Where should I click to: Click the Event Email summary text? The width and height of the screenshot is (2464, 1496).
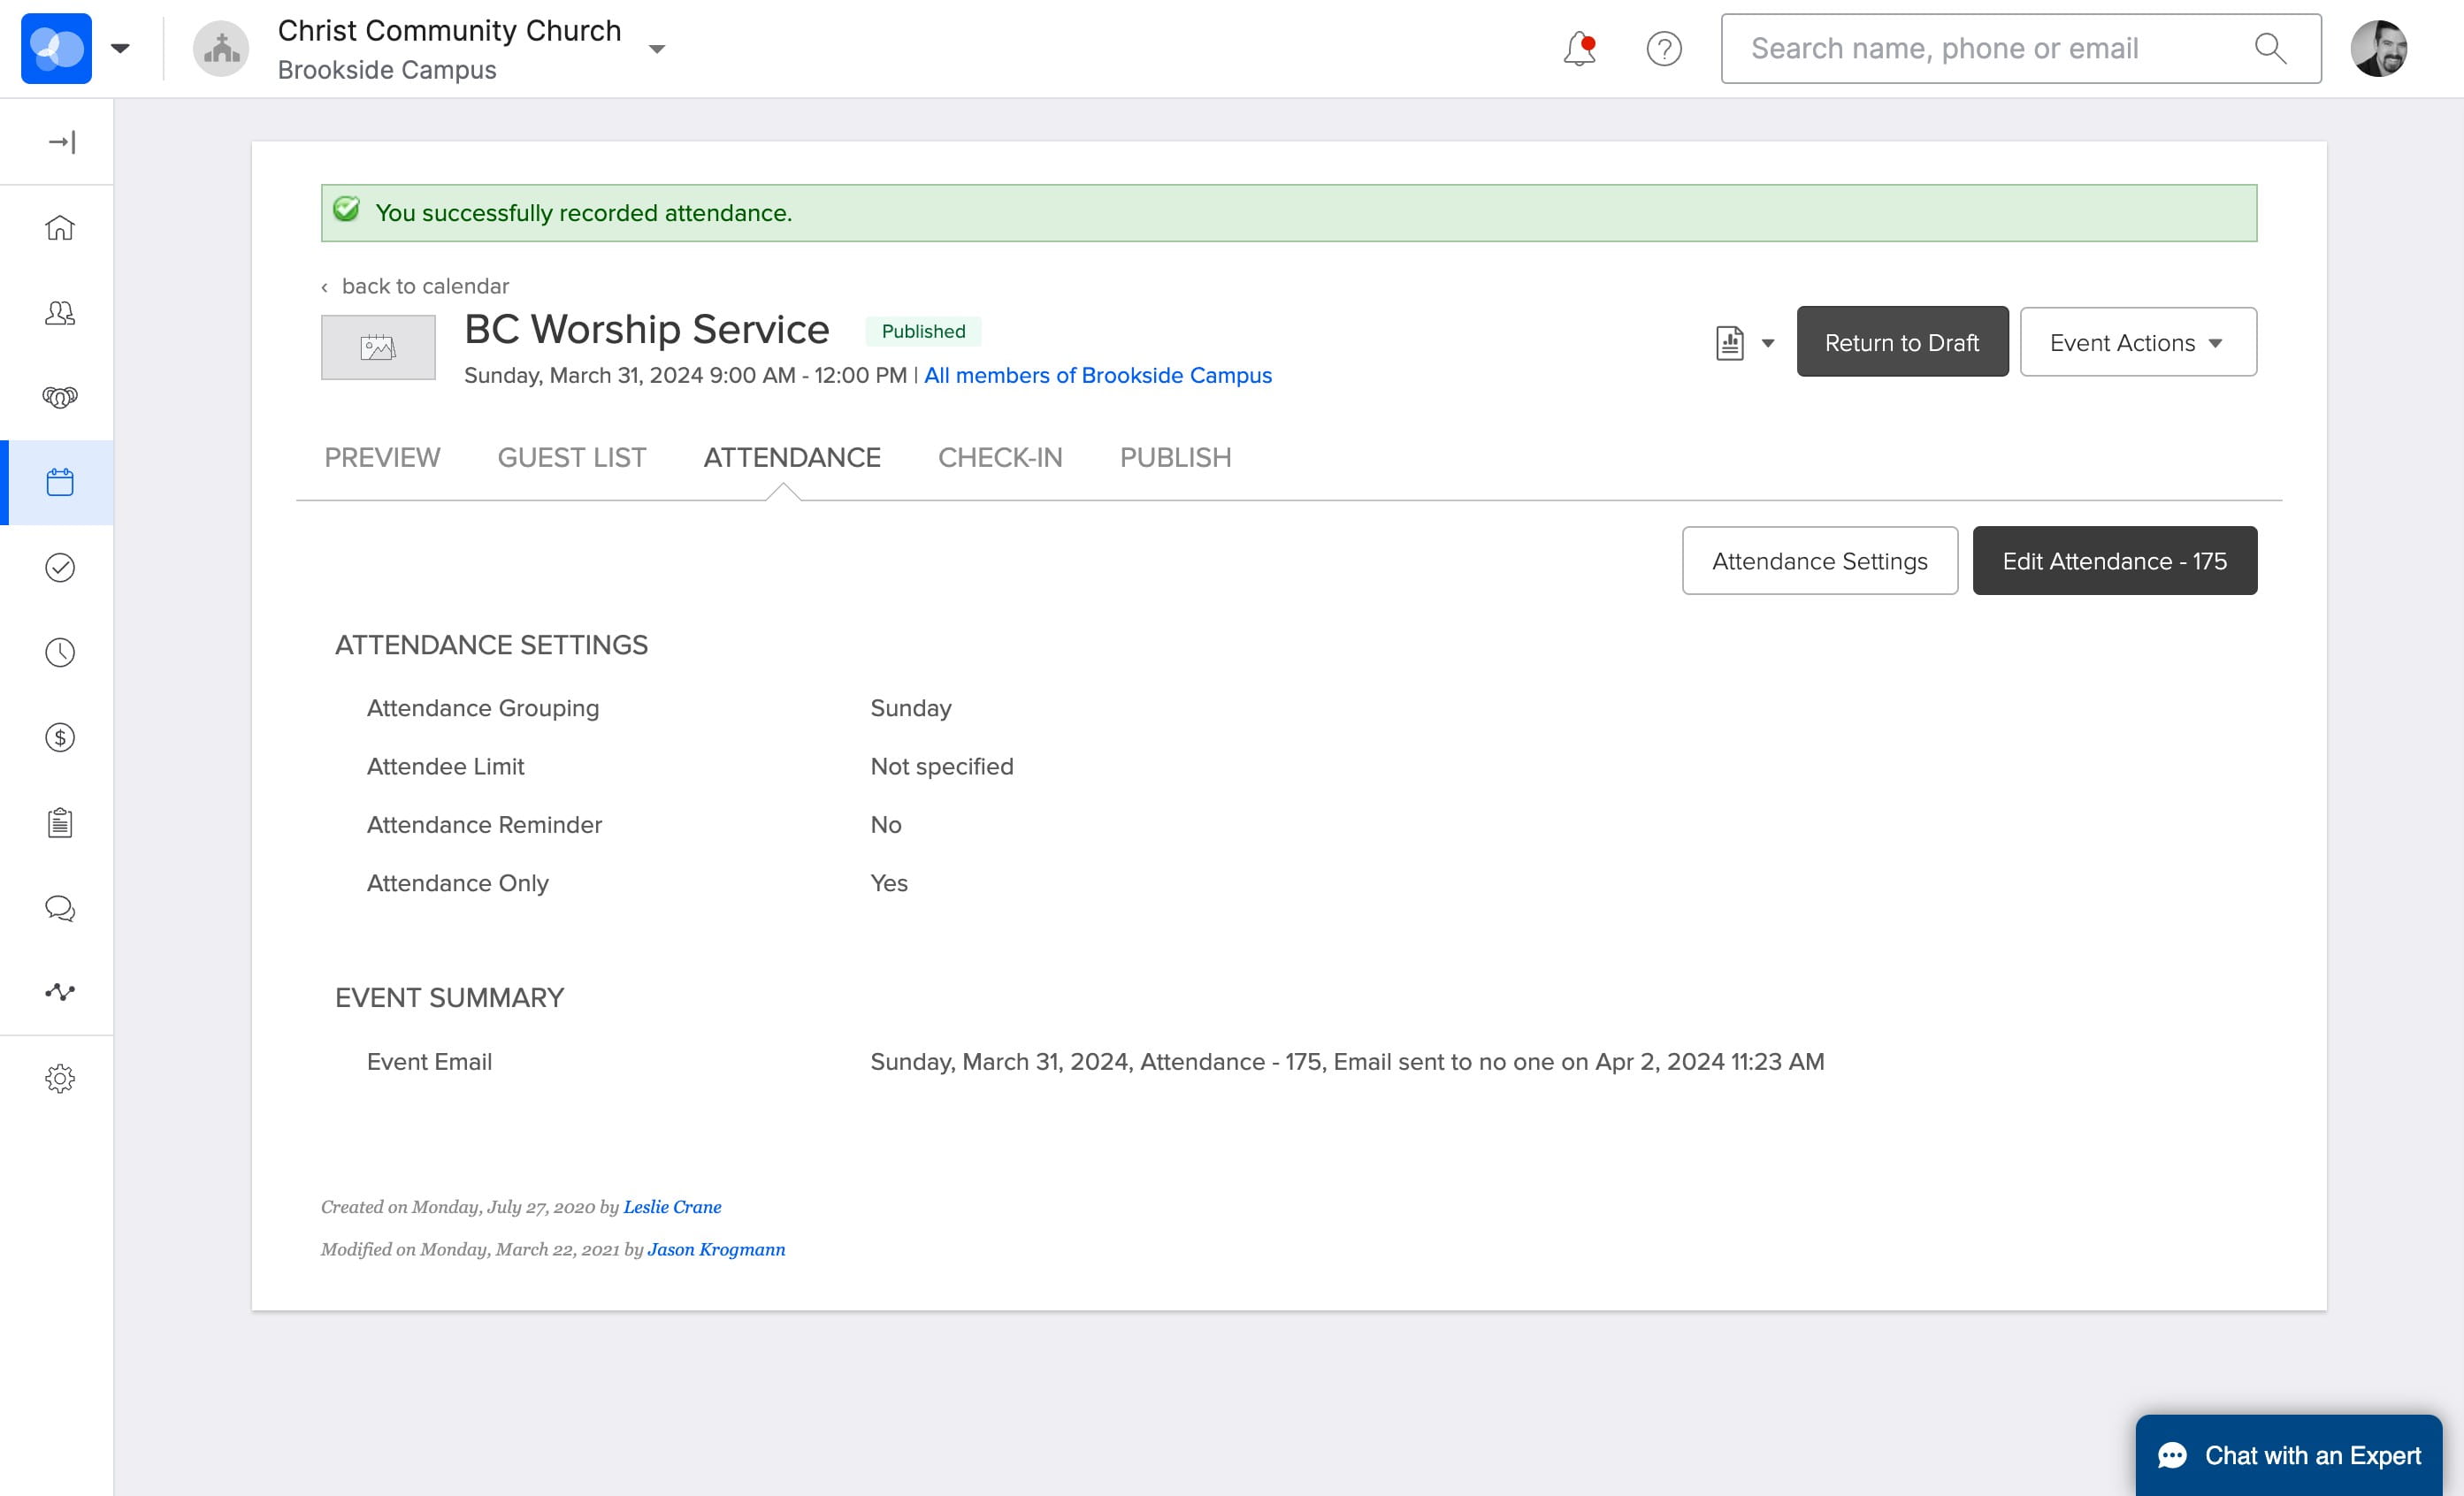(1347, 1061)
